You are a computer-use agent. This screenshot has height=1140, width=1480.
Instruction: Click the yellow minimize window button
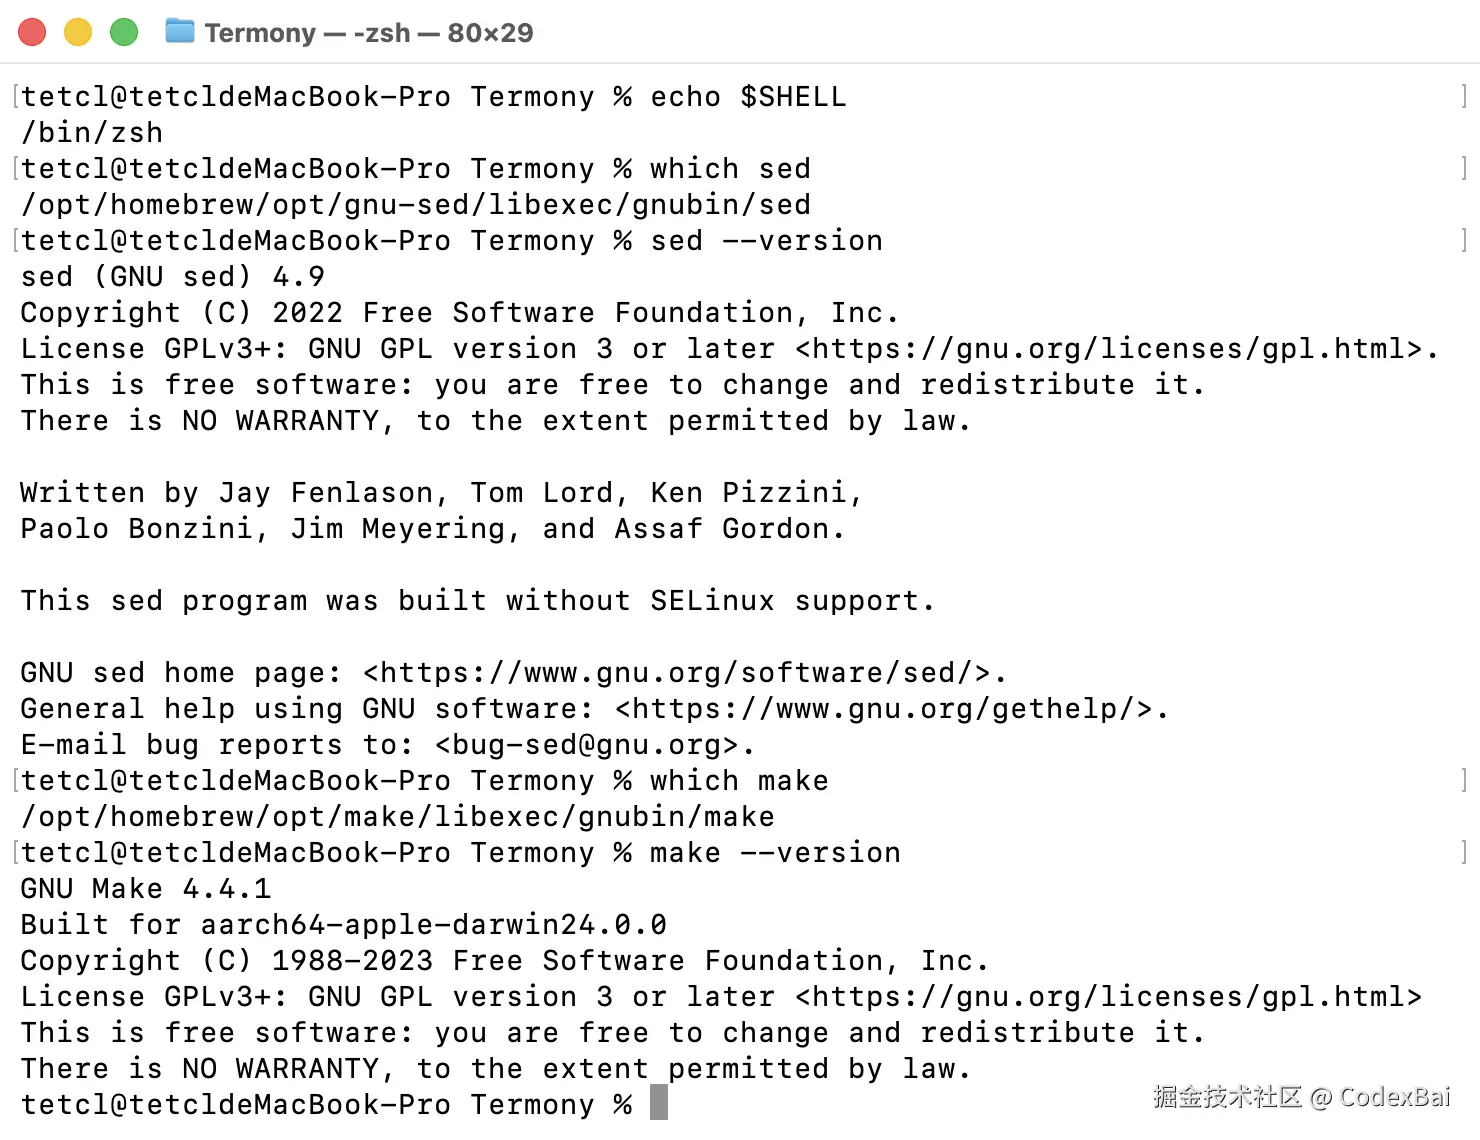tap(78, 32)
